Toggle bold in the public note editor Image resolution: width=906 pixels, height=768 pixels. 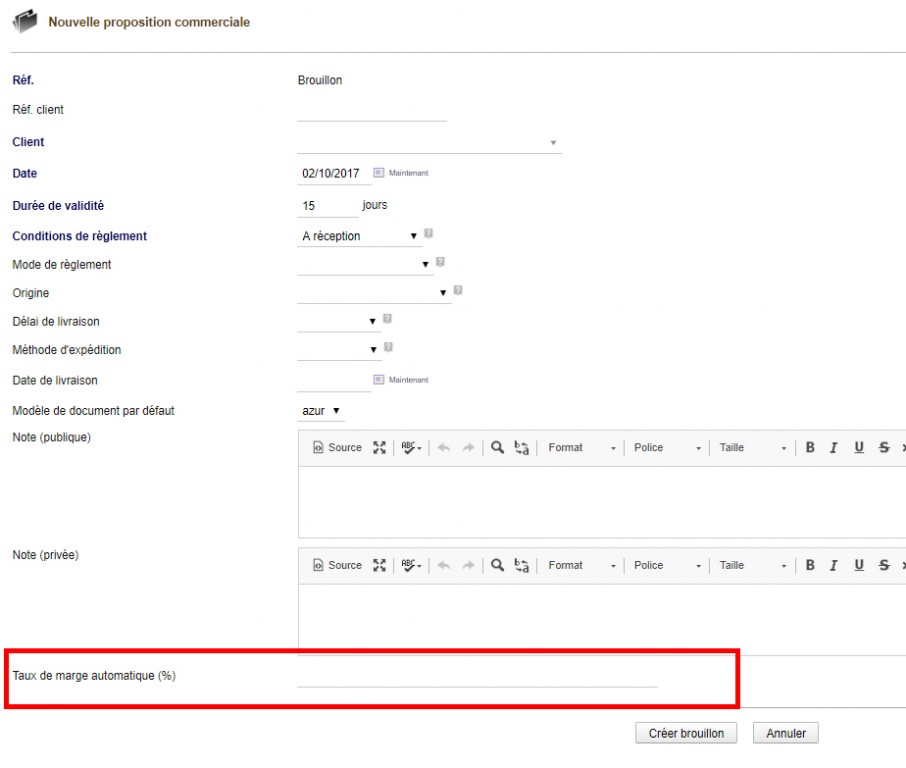click(810, 448)
